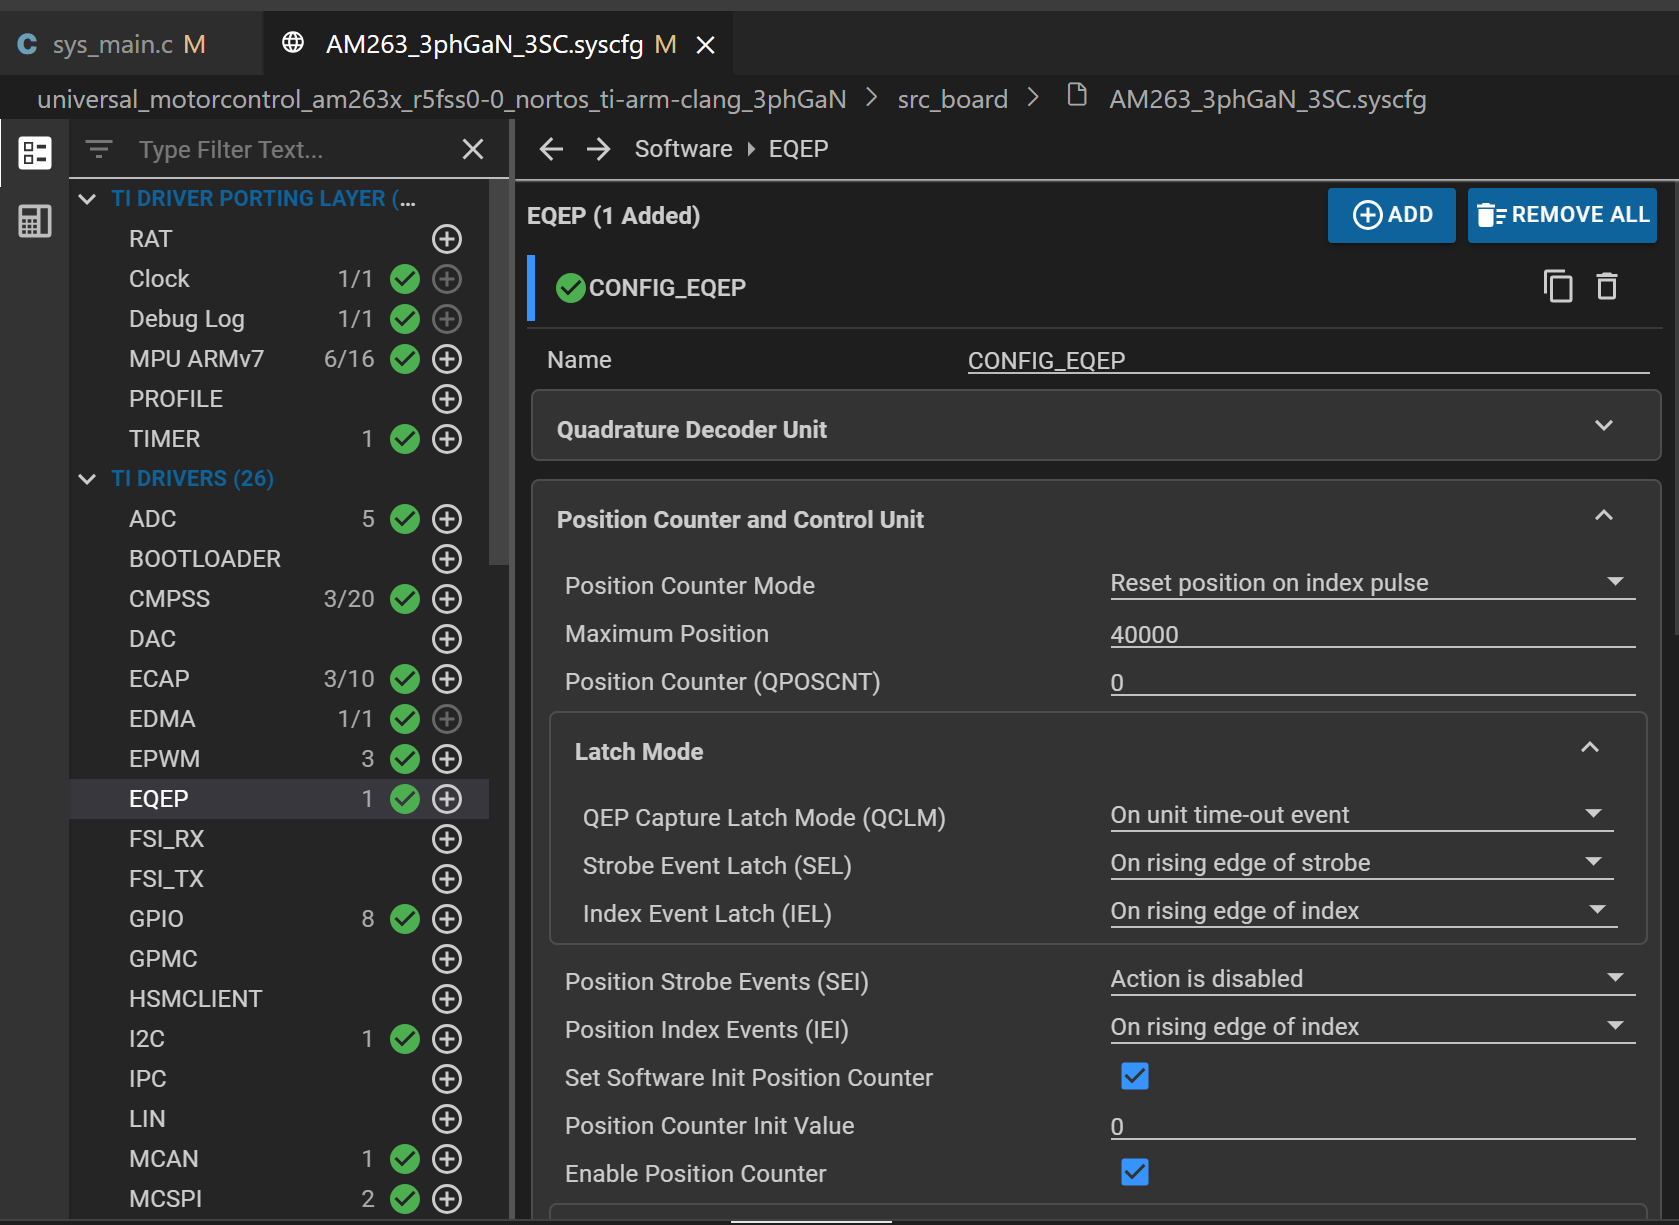This screenshot has height=1225, width=1679.
Task: Select EPWM in the drivers list
Action: click(x=165, y=759)
